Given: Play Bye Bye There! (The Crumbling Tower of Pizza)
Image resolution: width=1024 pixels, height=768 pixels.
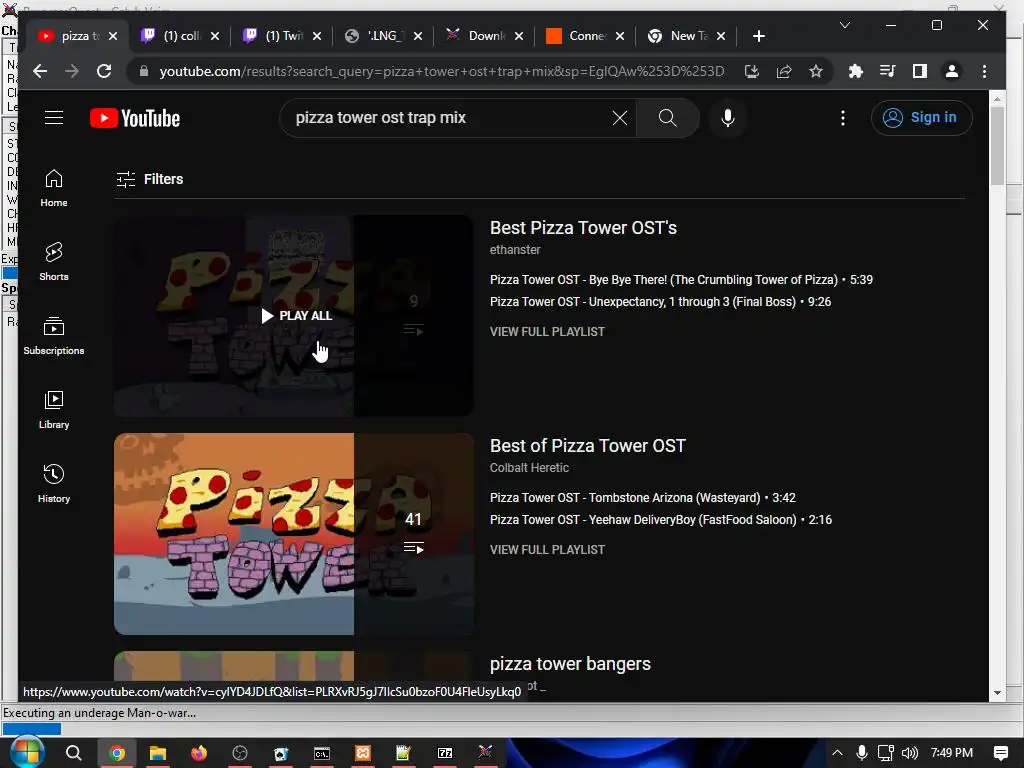Looking at the screenshot, I should pyautogui.click(x=681, y=280).
